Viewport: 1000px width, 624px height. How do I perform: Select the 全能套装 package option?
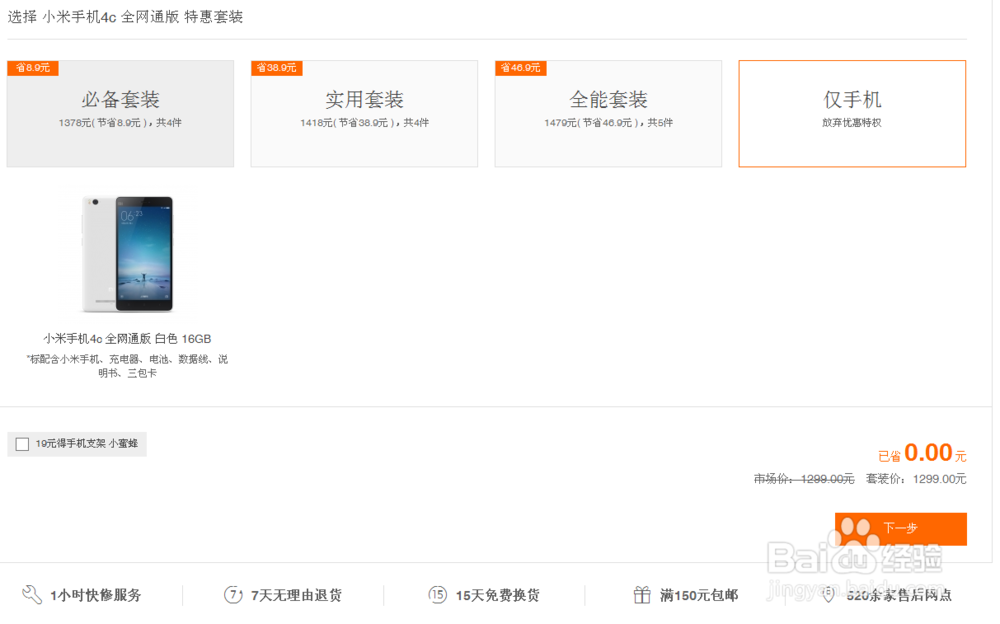click(x=607, y=113)
